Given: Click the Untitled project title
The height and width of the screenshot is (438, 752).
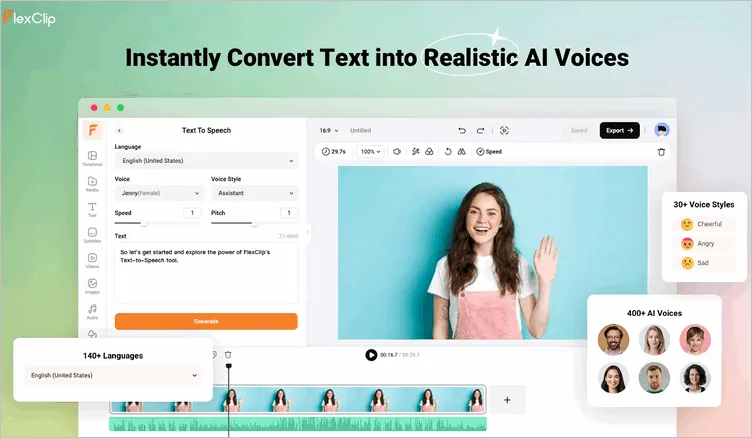Looking at the screenshot, I should coord(361,130).
